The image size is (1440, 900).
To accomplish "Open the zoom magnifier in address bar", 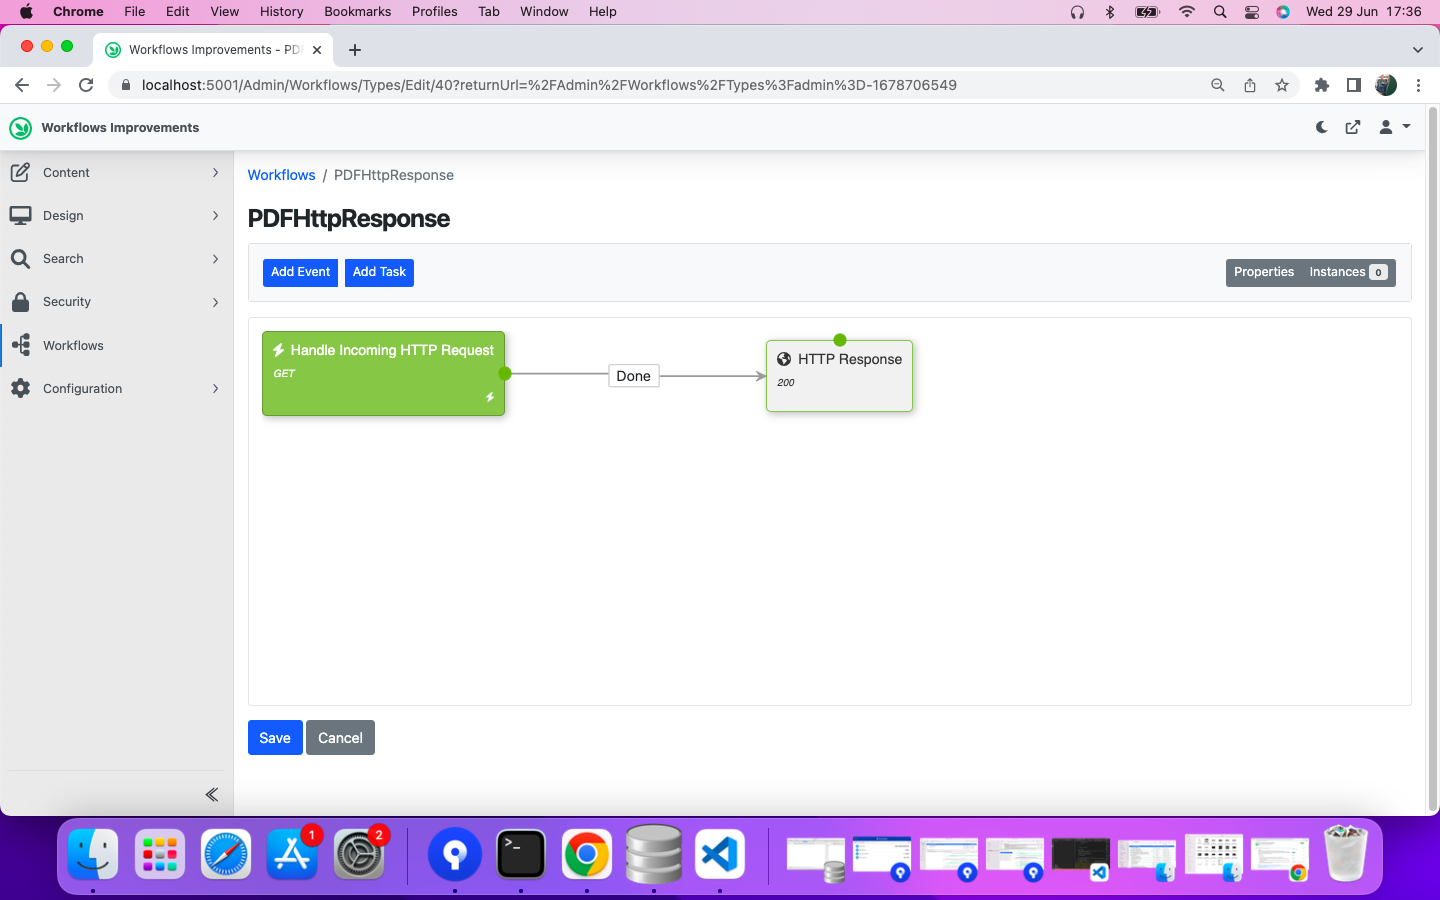I will coord(1217,85).
